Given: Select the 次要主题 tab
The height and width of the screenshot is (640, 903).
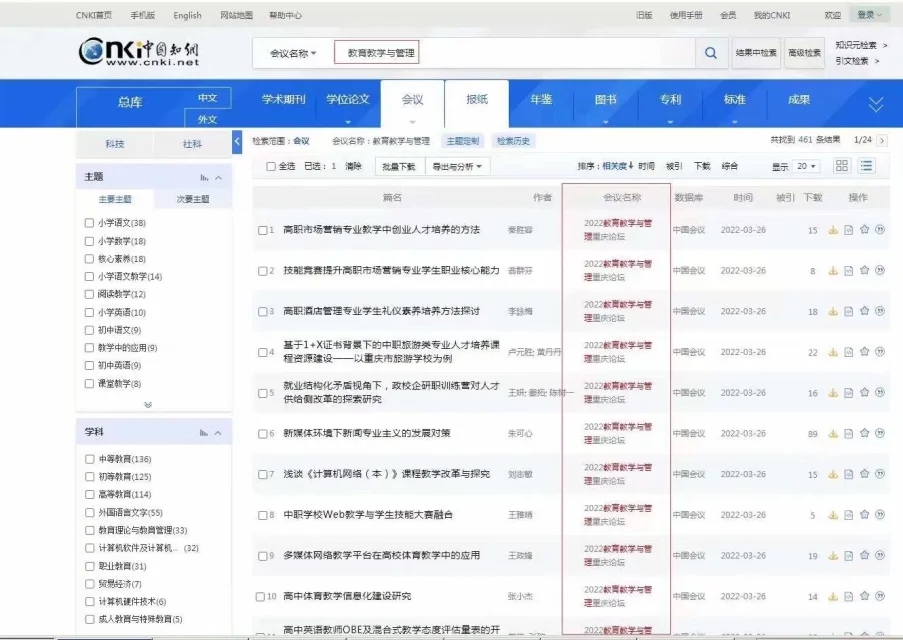Looking at the screenshot, I should pos(193,199).
